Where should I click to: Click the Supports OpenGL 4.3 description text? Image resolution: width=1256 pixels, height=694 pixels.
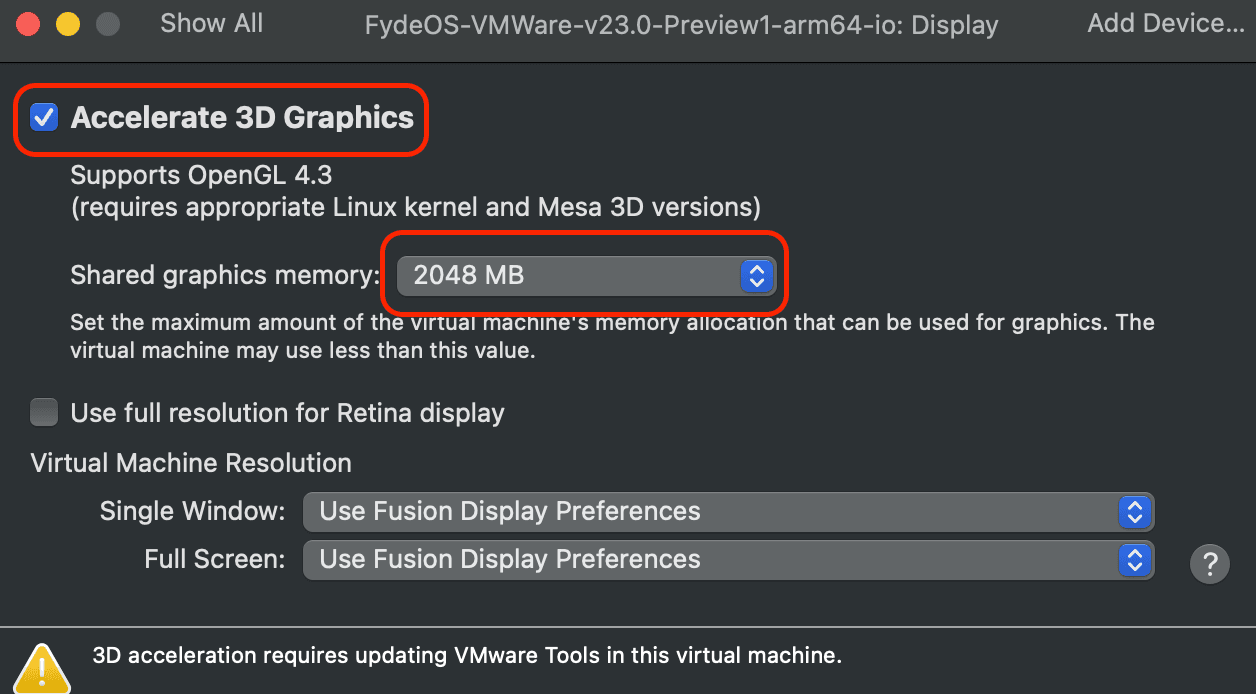pos(201,175)
